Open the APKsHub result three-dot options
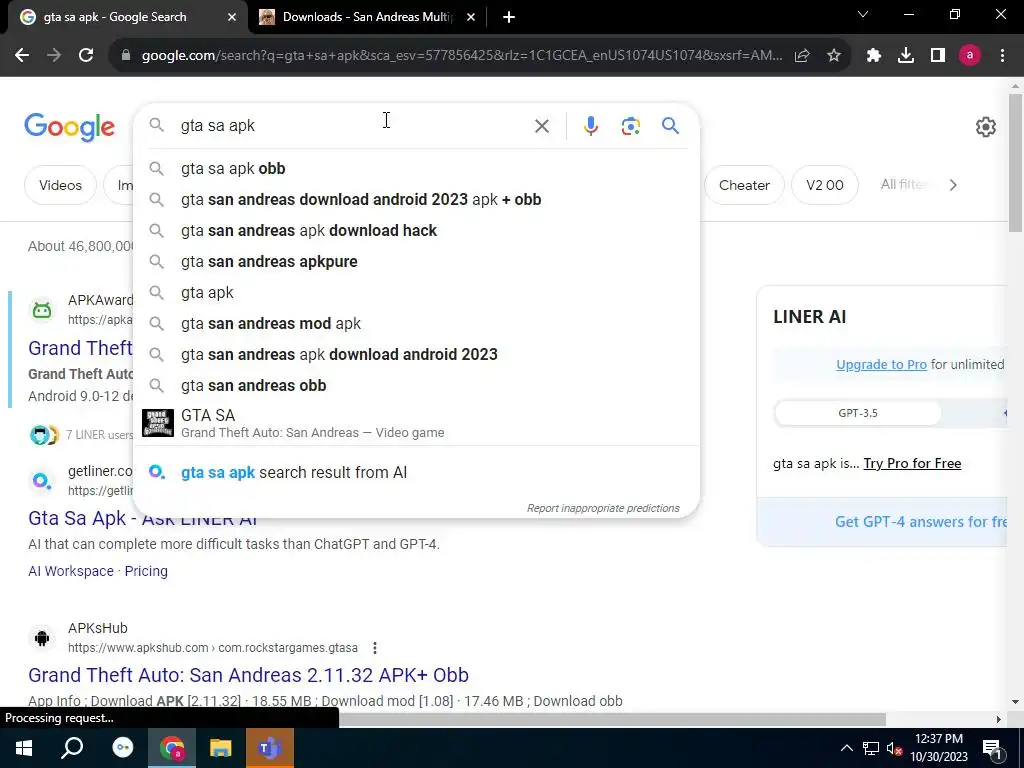Screen dimensions: 1024x768 (375, 648)
